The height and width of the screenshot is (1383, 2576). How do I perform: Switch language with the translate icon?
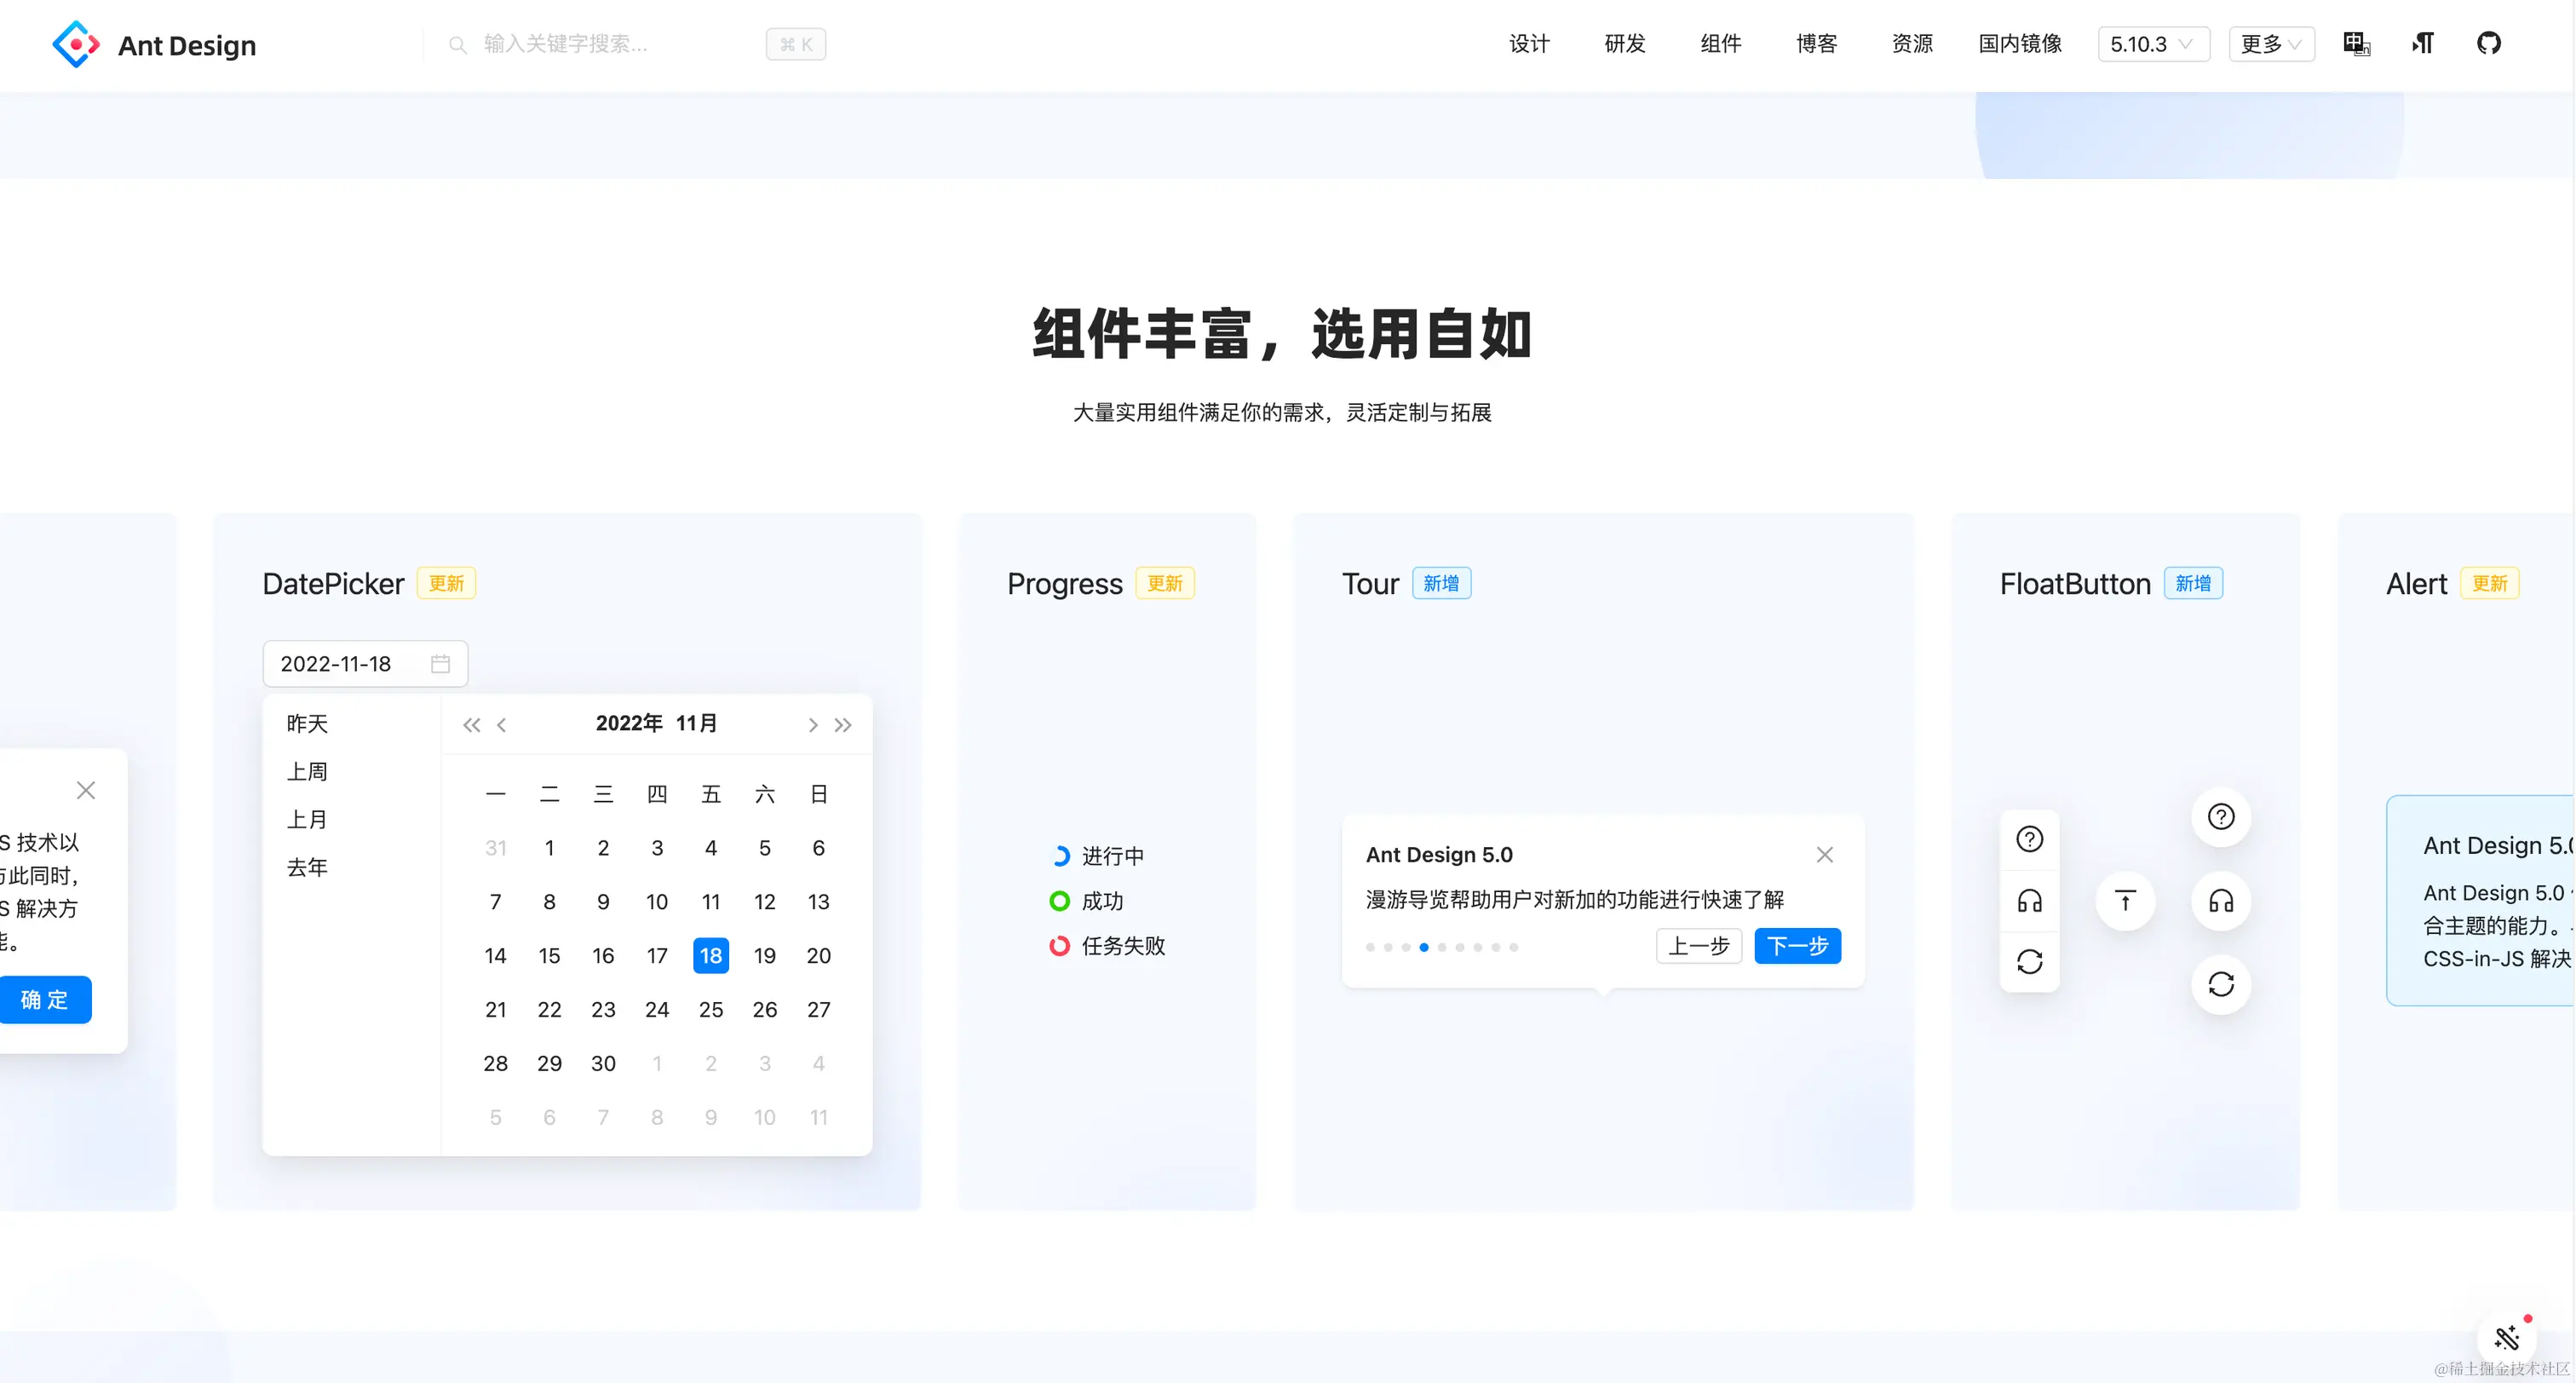point(2357,44)
